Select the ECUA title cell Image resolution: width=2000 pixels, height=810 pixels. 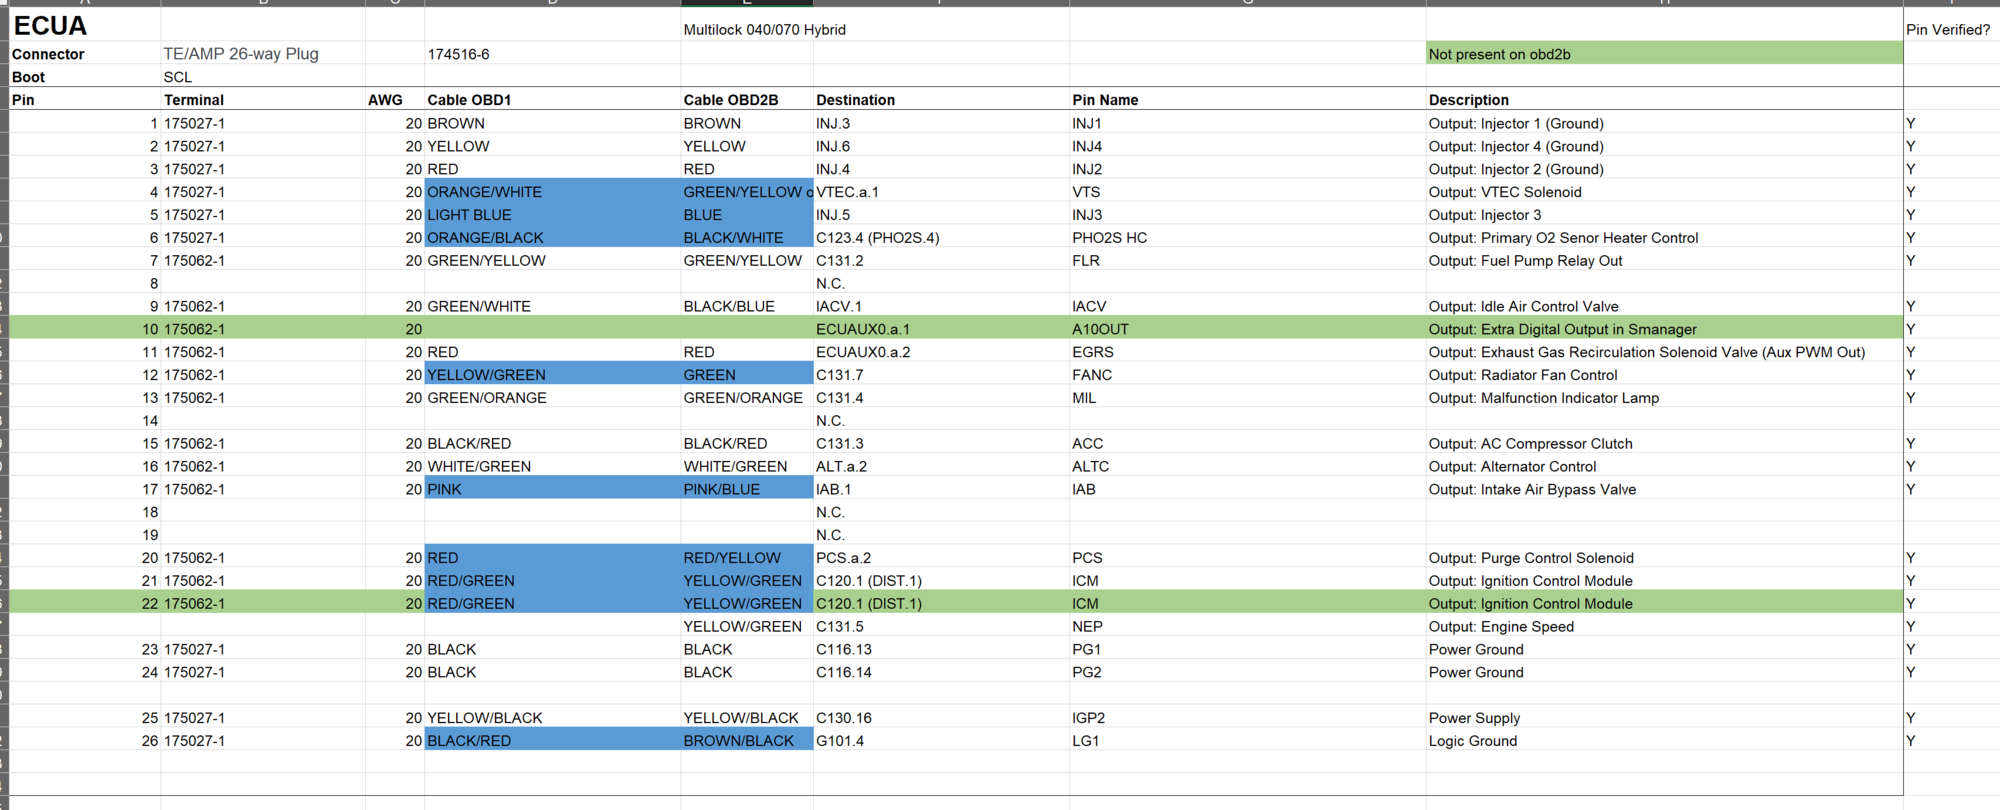click(x=50, y=26)
